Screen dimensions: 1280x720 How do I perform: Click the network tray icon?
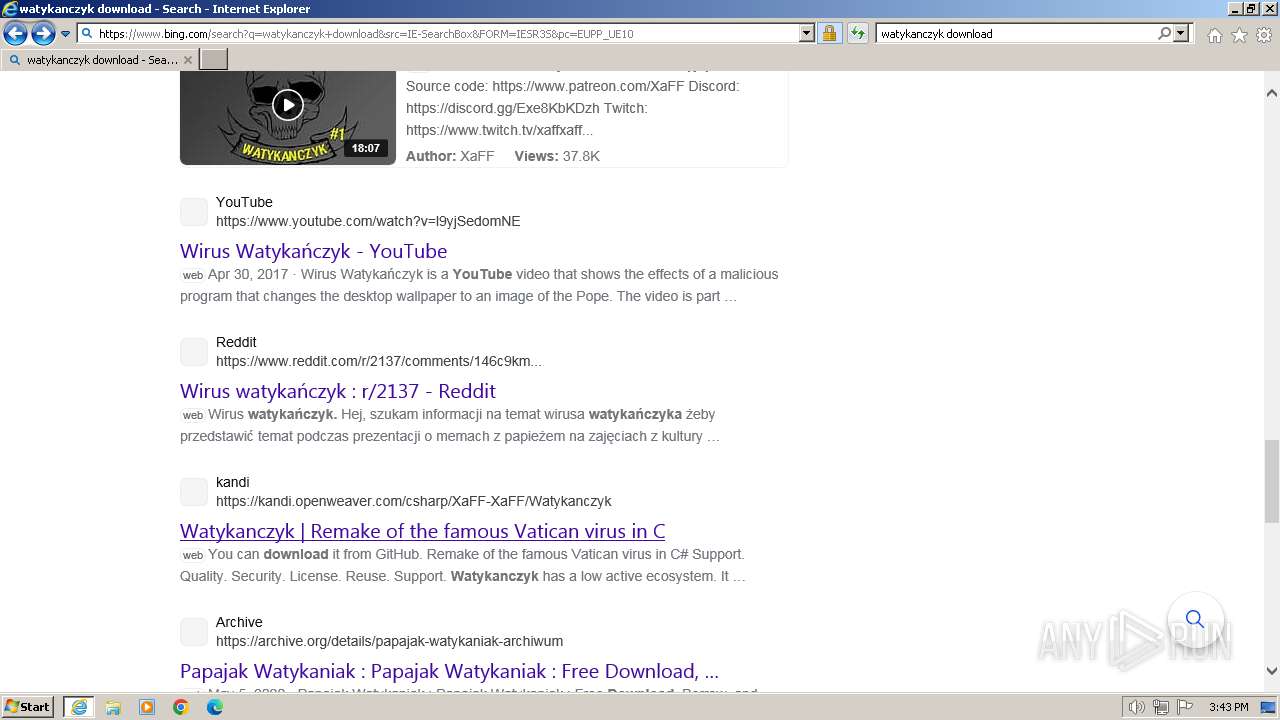[x=1161, y=707]
